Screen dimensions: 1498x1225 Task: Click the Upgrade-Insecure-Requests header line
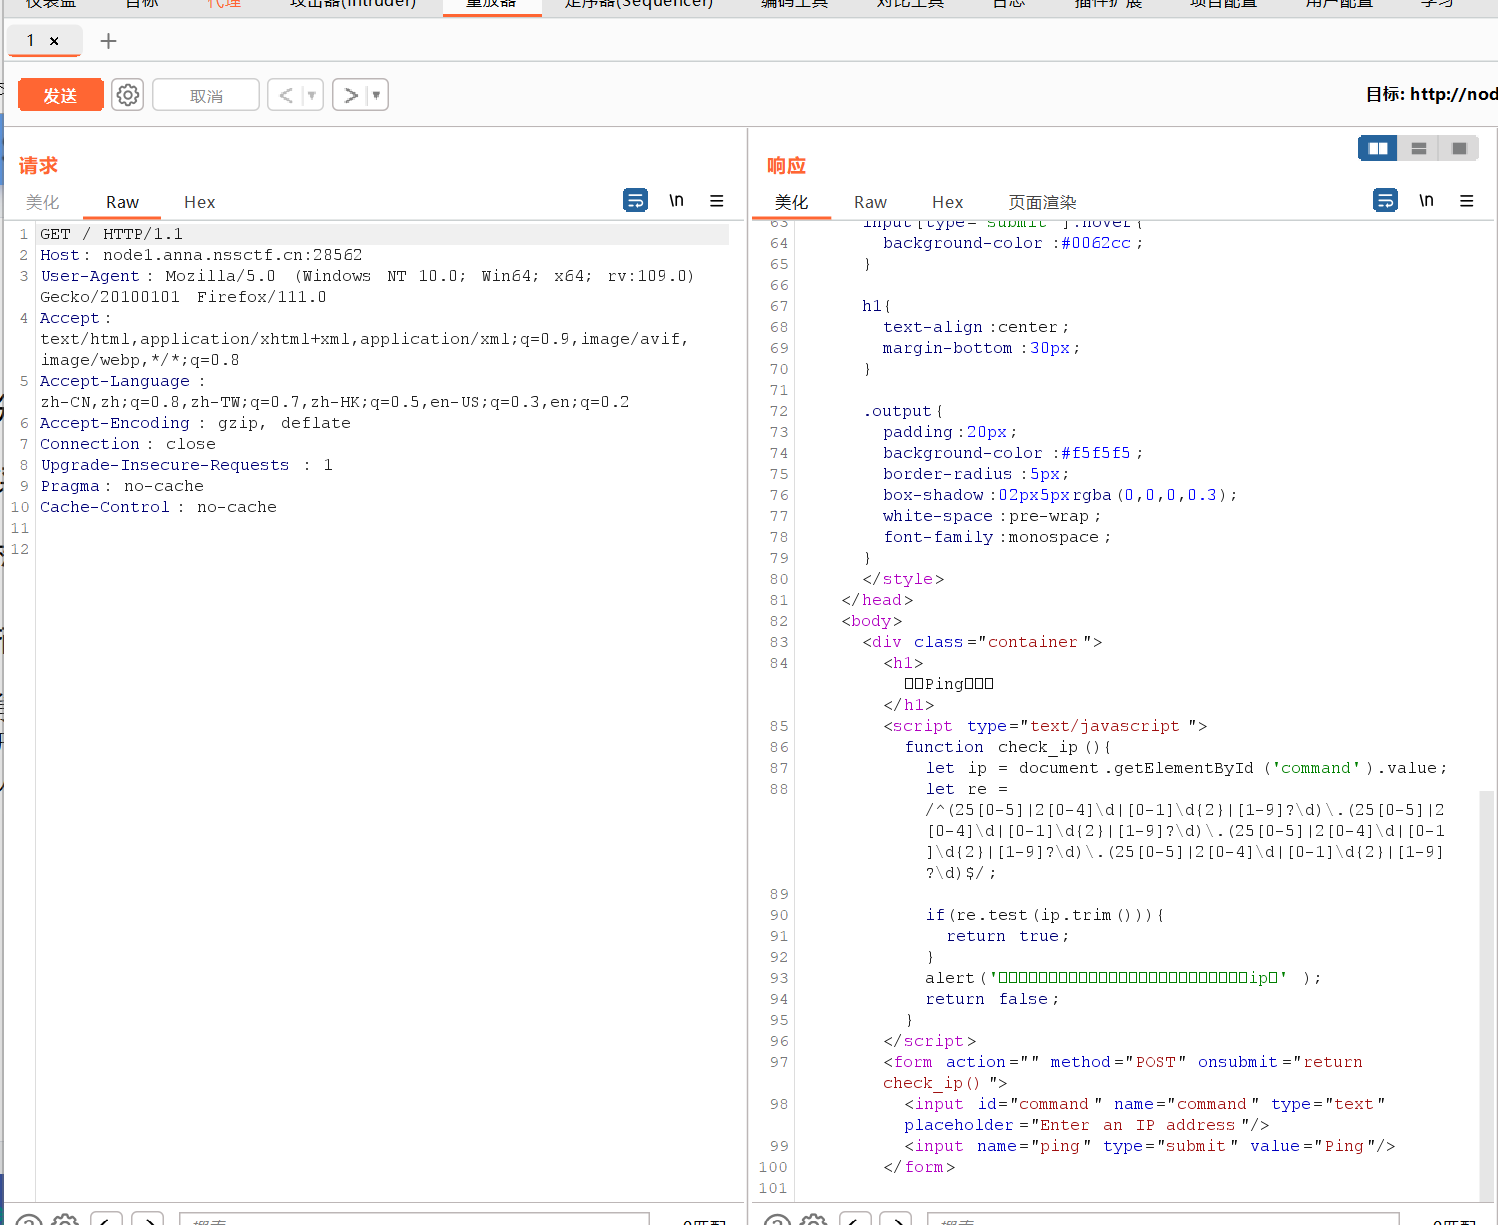tap(186, 465)
